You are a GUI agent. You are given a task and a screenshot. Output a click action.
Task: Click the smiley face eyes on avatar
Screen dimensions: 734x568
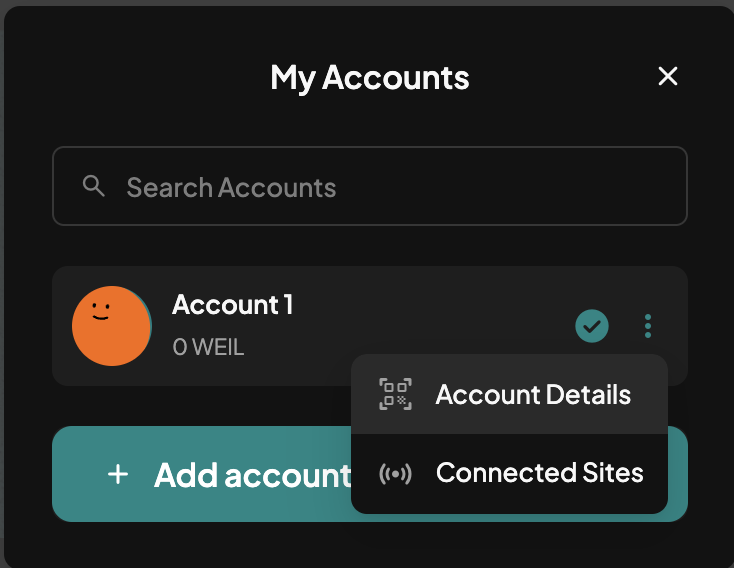(101, 307)
